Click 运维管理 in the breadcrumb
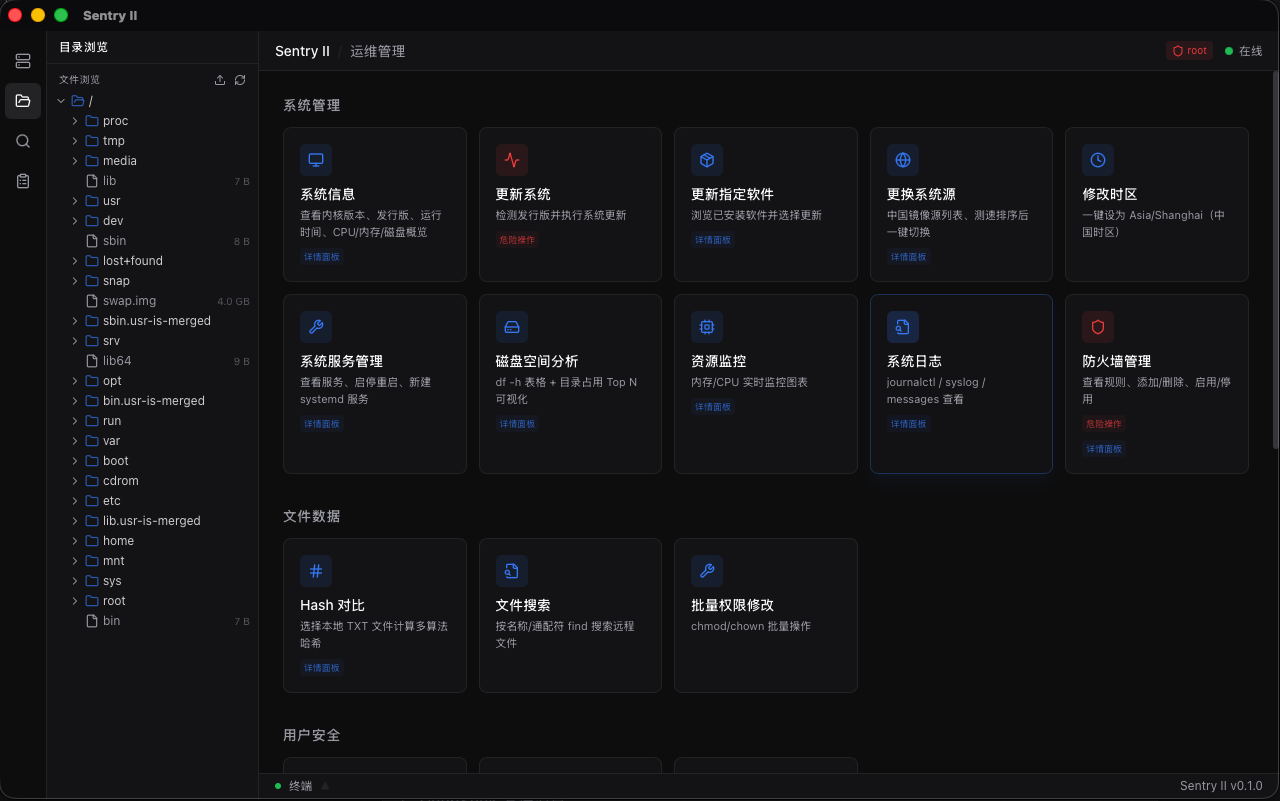Image resolution: width=1280 pixels, height=801 pixels. pos(377,51)
